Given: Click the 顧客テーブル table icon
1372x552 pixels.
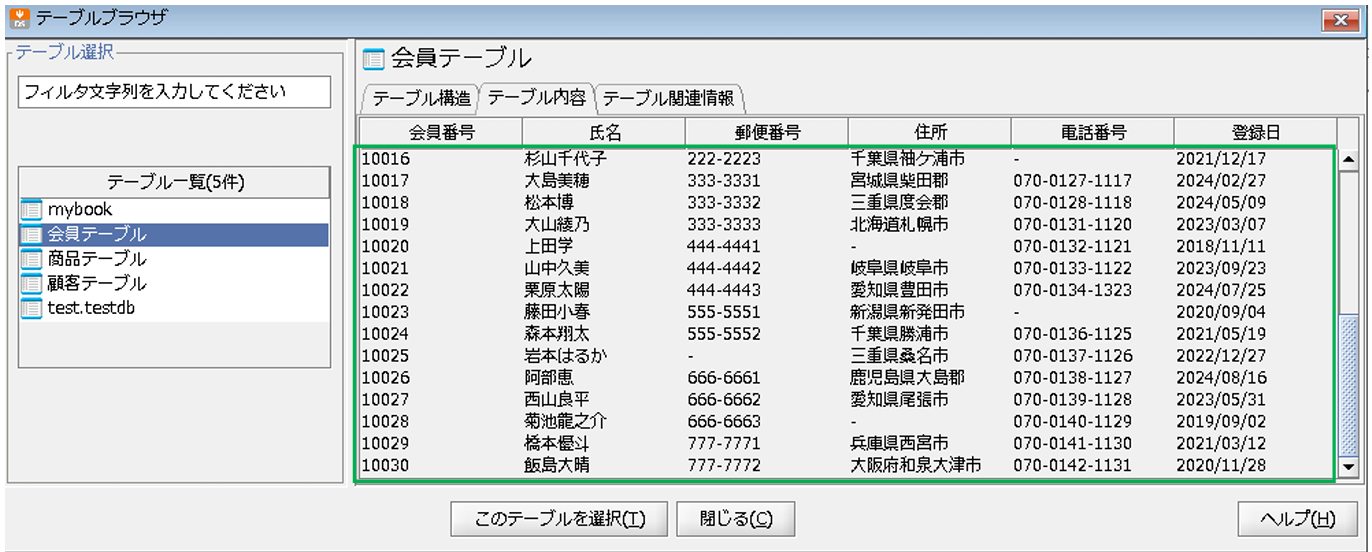Looking at the screenshot, I should click(x=31, y=283).
